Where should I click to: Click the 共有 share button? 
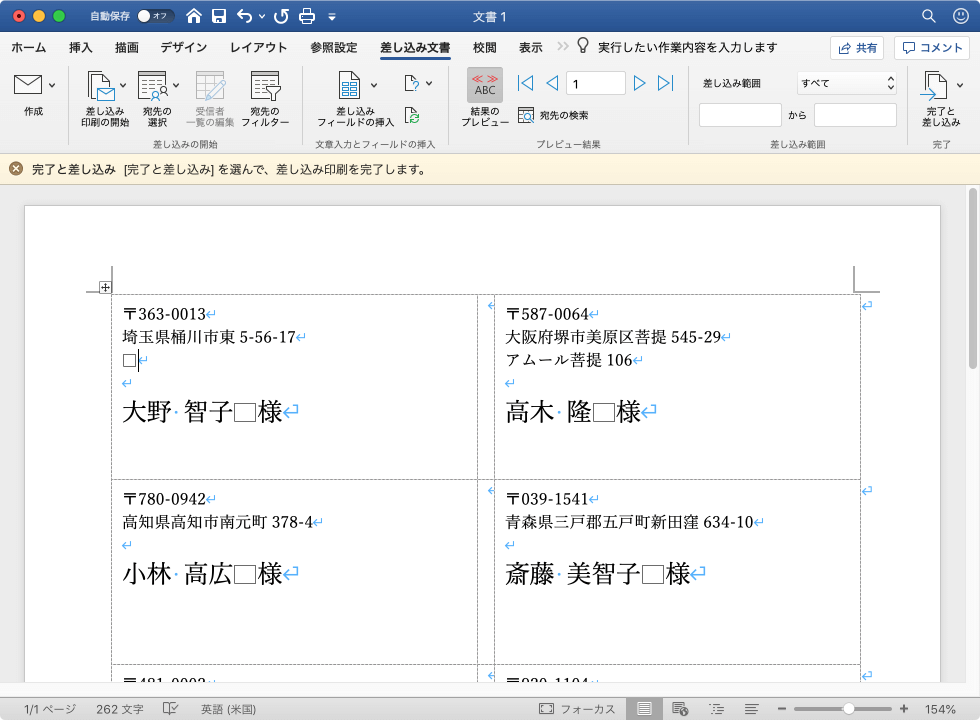(857, 48)
